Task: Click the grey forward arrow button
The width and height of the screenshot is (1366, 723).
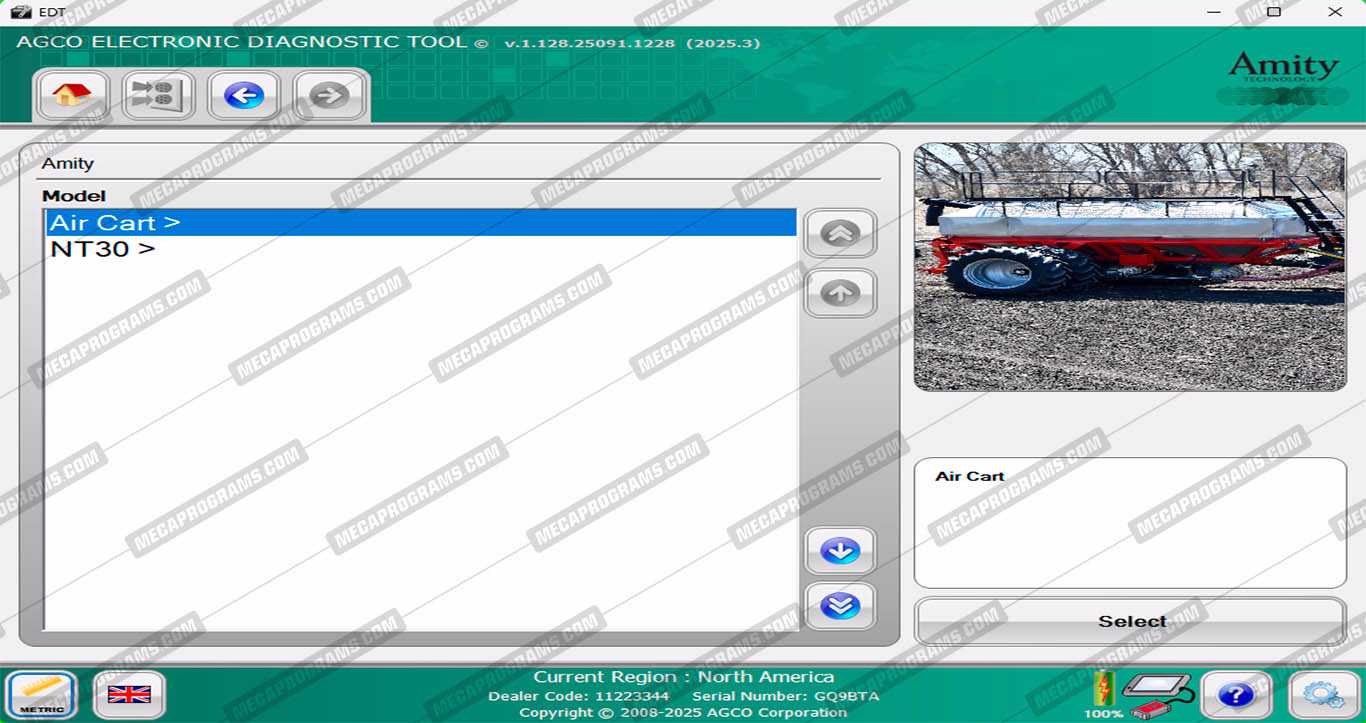Action: tap(329, 96)
